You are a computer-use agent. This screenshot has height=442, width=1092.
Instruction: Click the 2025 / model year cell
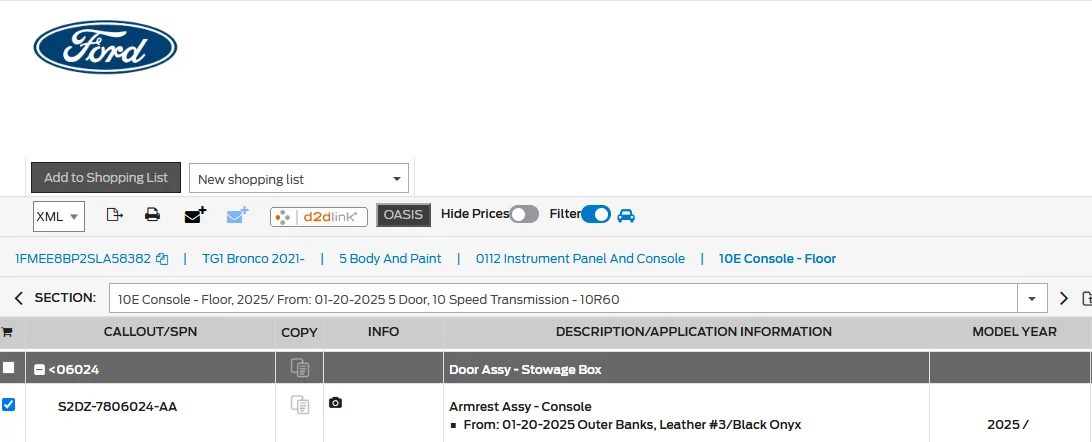[x=1008, y=425]
